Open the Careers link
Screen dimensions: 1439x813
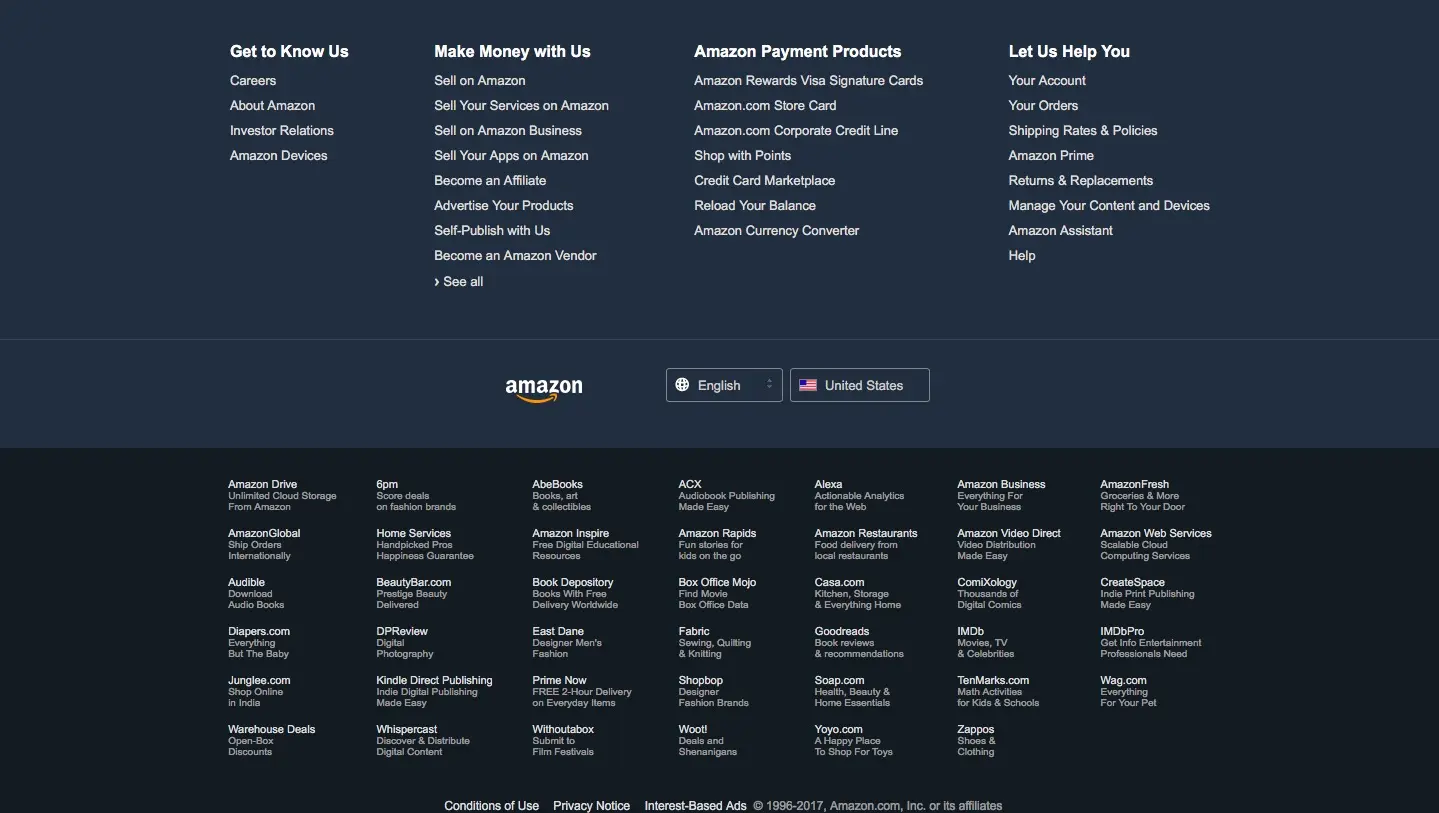click(x=253, y=81)
